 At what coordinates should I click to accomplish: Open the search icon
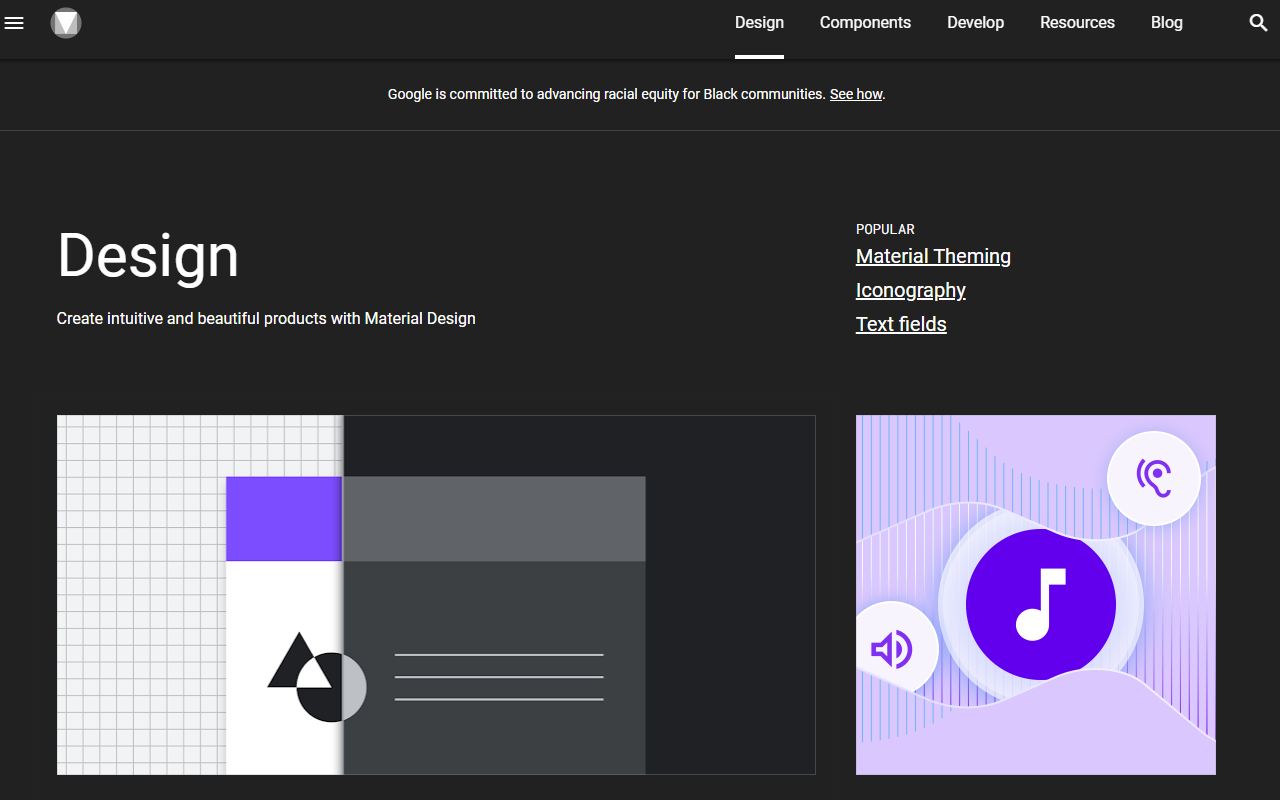[x=1259, y=22]
